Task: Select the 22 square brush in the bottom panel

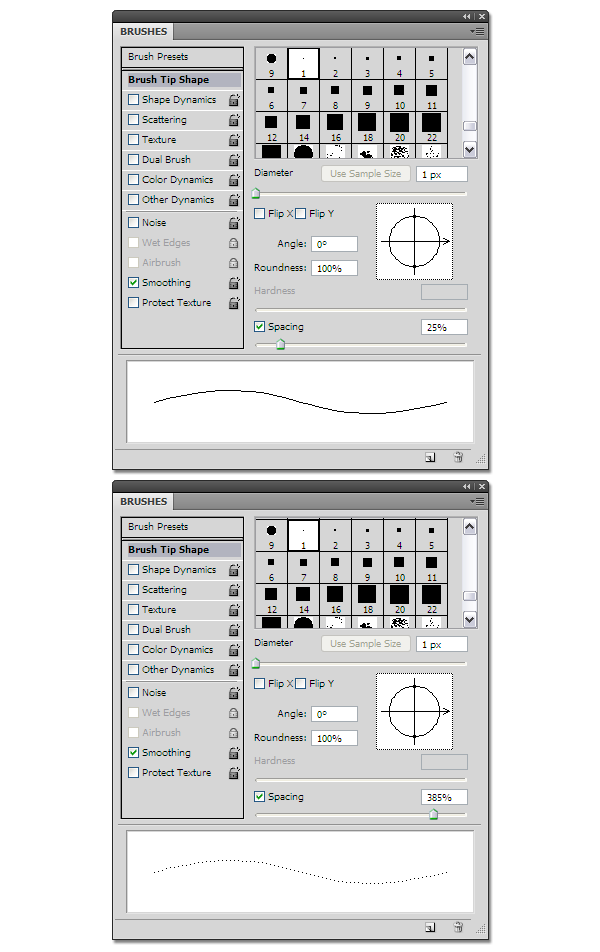Action: (431, 598)
